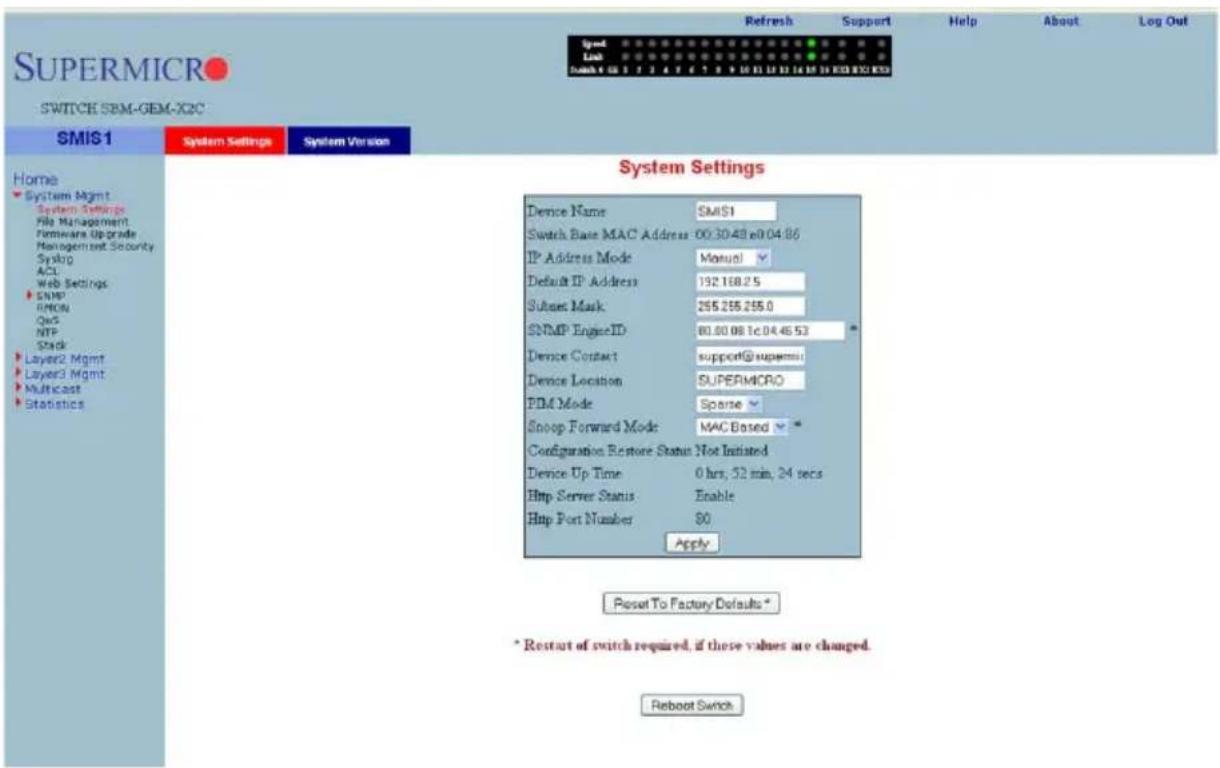Open Stack in sidebar
The height and width of the screenshot is (768, 1220).
[51, 344]
